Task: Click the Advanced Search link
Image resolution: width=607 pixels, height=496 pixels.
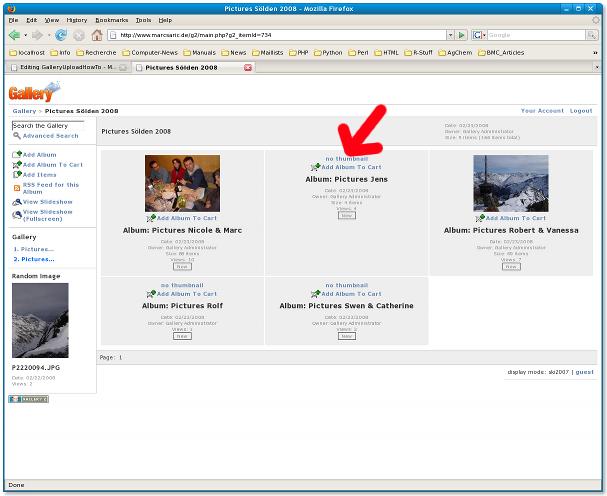Action: [x=50, y=136]
